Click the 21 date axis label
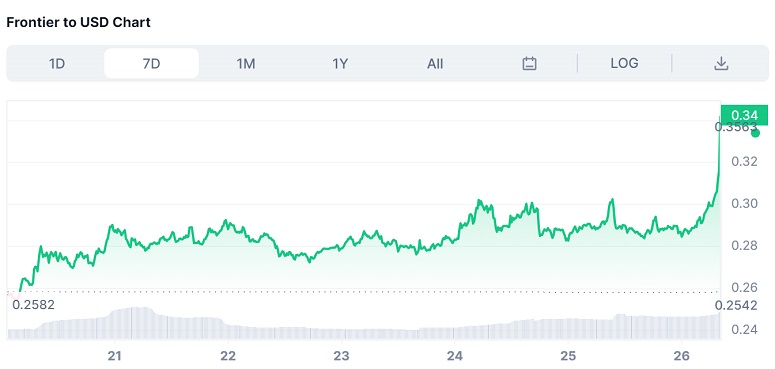 pyautogui.click(x=115, y=356)
